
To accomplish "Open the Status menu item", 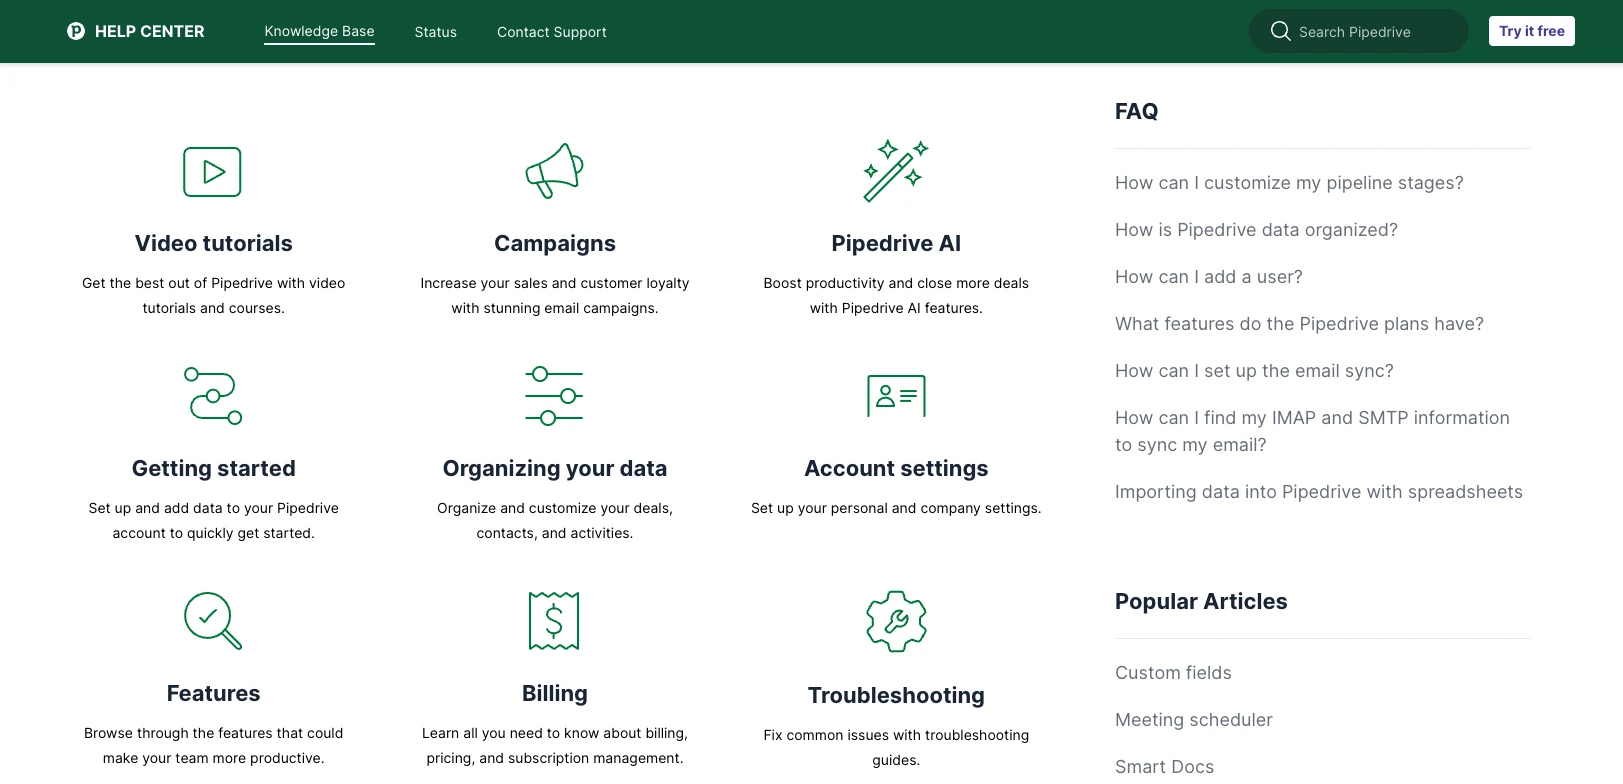I will coord(436,32).
